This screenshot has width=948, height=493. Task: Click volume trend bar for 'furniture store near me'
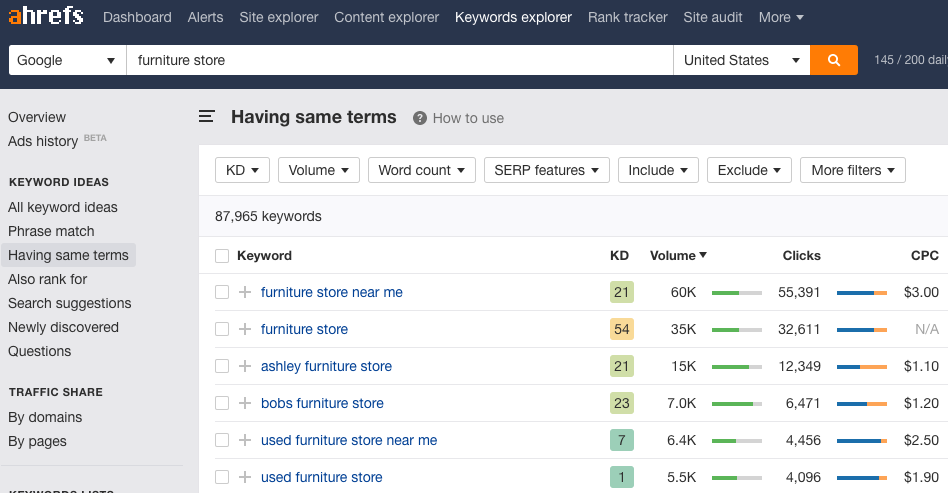[x=737, y=293]
